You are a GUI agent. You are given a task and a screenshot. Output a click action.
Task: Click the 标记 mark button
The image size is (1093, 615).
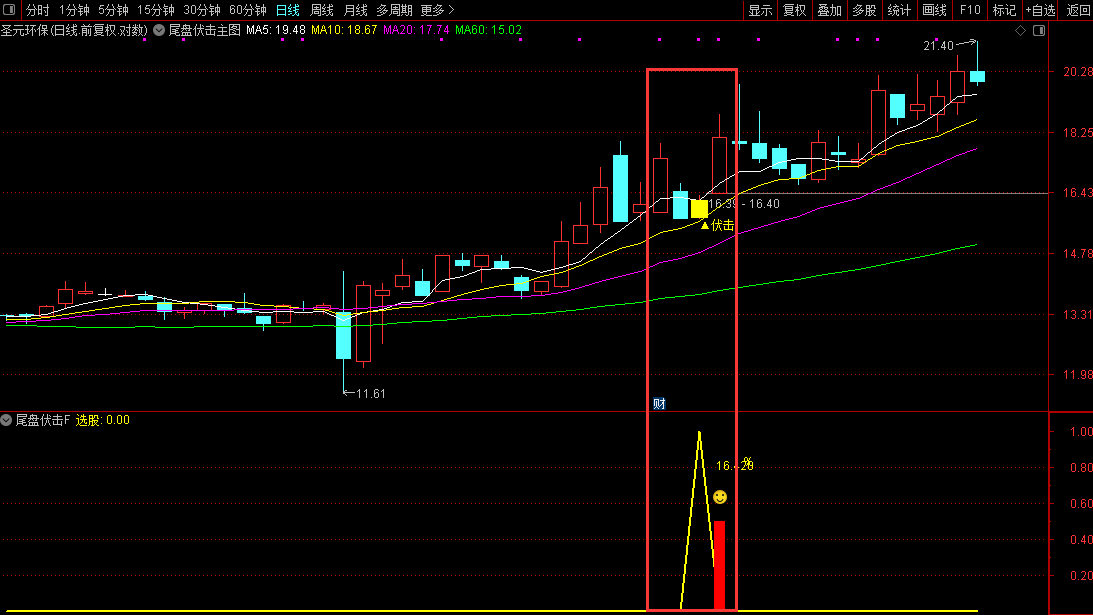pyautogui.click(x=1004, y=10)
